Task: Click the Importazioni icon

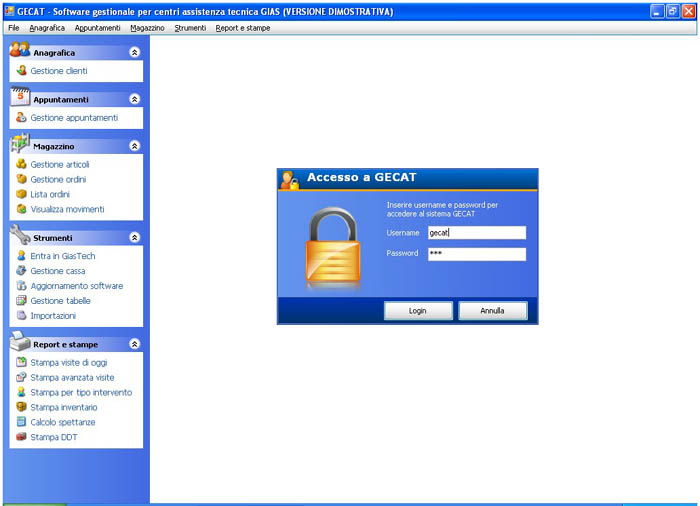Action: pos(21,315)
